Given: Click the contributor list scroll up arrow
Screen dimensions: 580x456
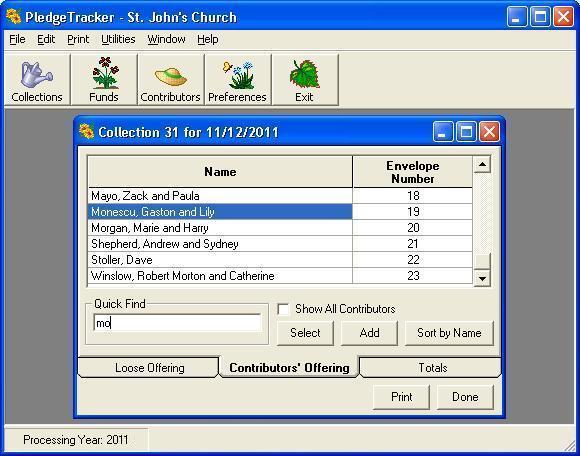Looking at the screenshot, I should (482, 164).
